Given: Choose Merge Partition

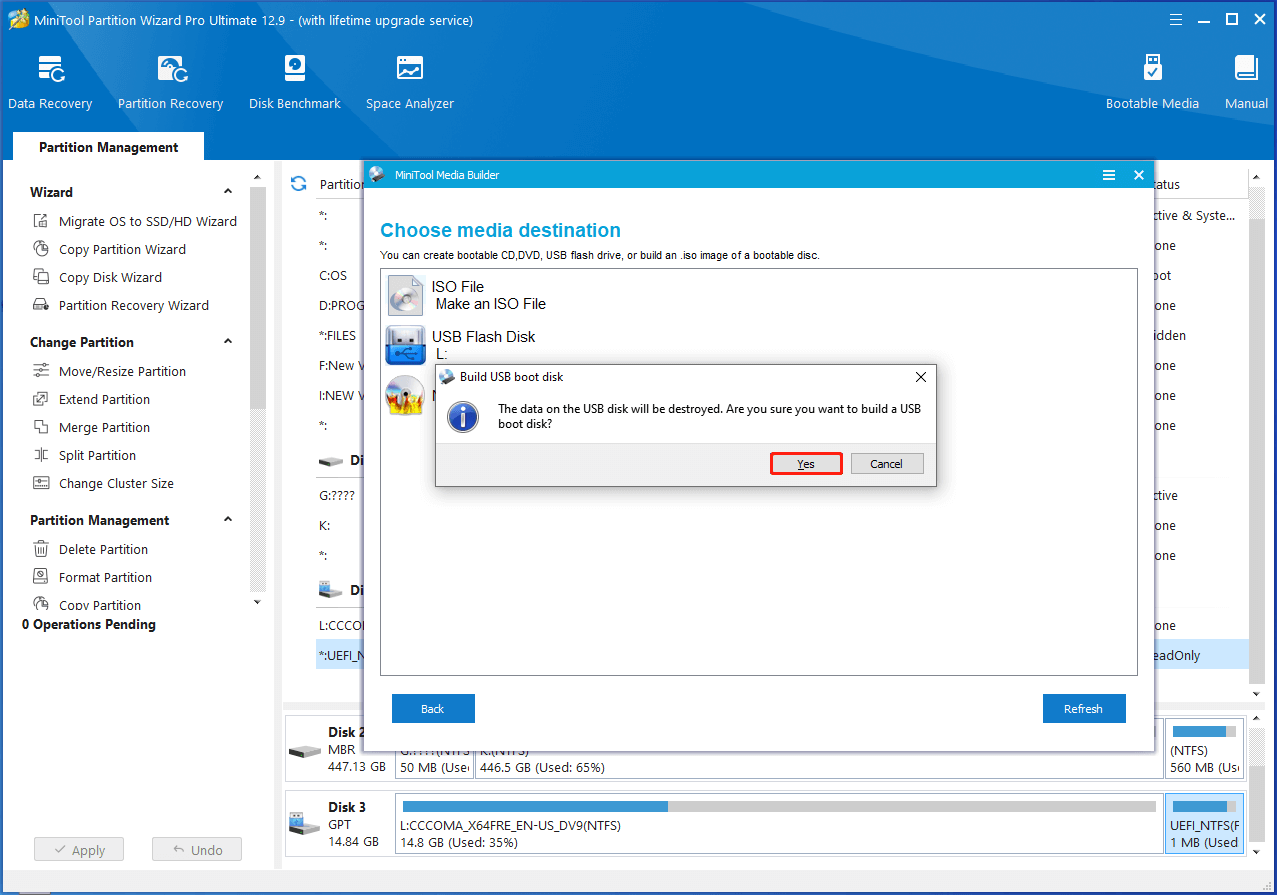Looking at the screenshot, I should [91, 427].
